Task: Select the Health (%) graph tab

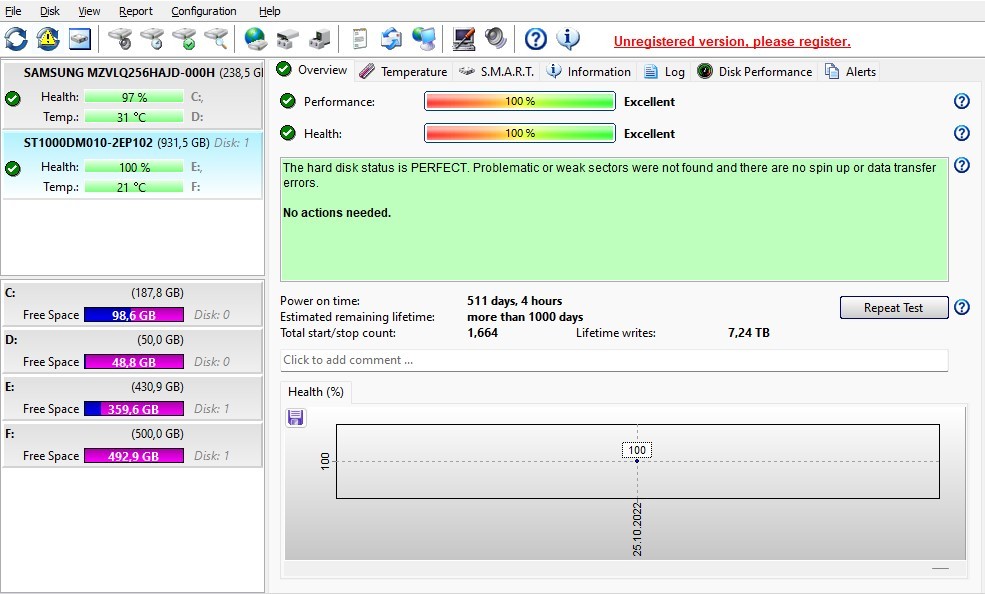Action: point(315,392)
